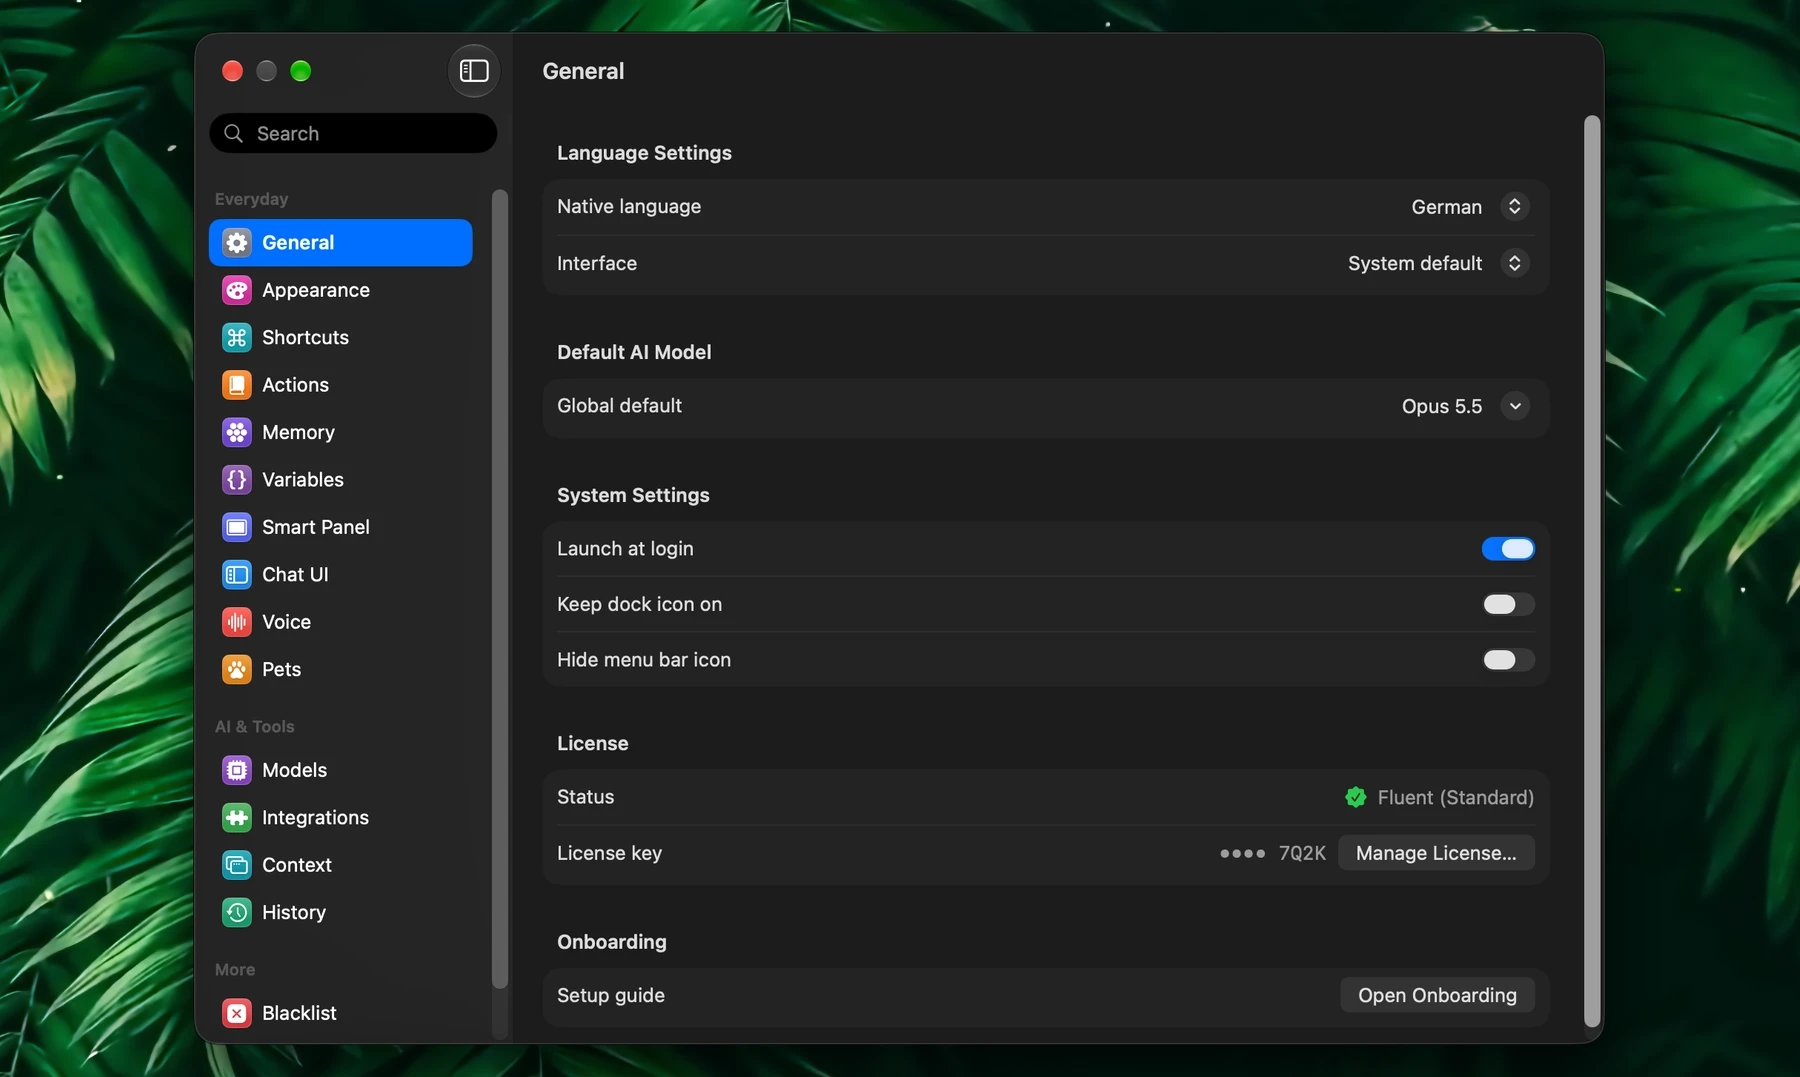Click the Language Settings heading
Image resolution: width=1800 pixels, height=1077 pixels.
click(x=644, y=153)
